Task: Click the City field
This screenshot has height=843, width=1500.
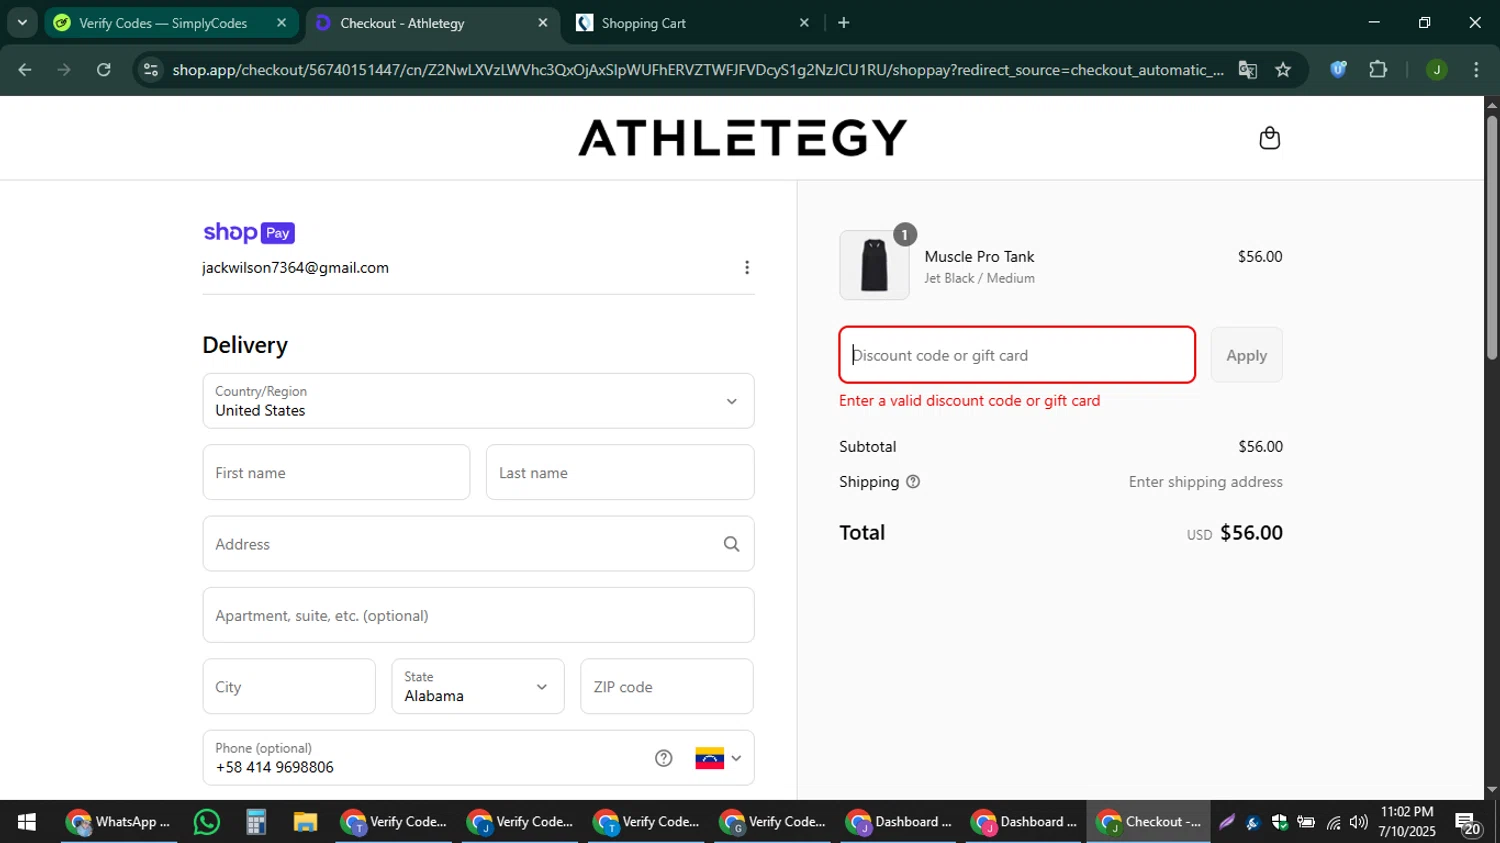Action: point(289,686)
